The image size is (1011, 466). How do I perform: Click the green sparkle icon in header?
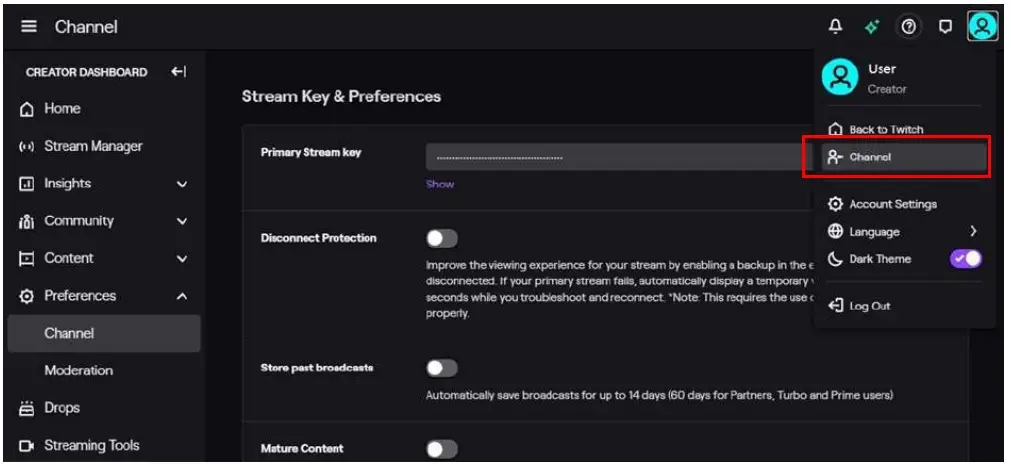[872, 27]
